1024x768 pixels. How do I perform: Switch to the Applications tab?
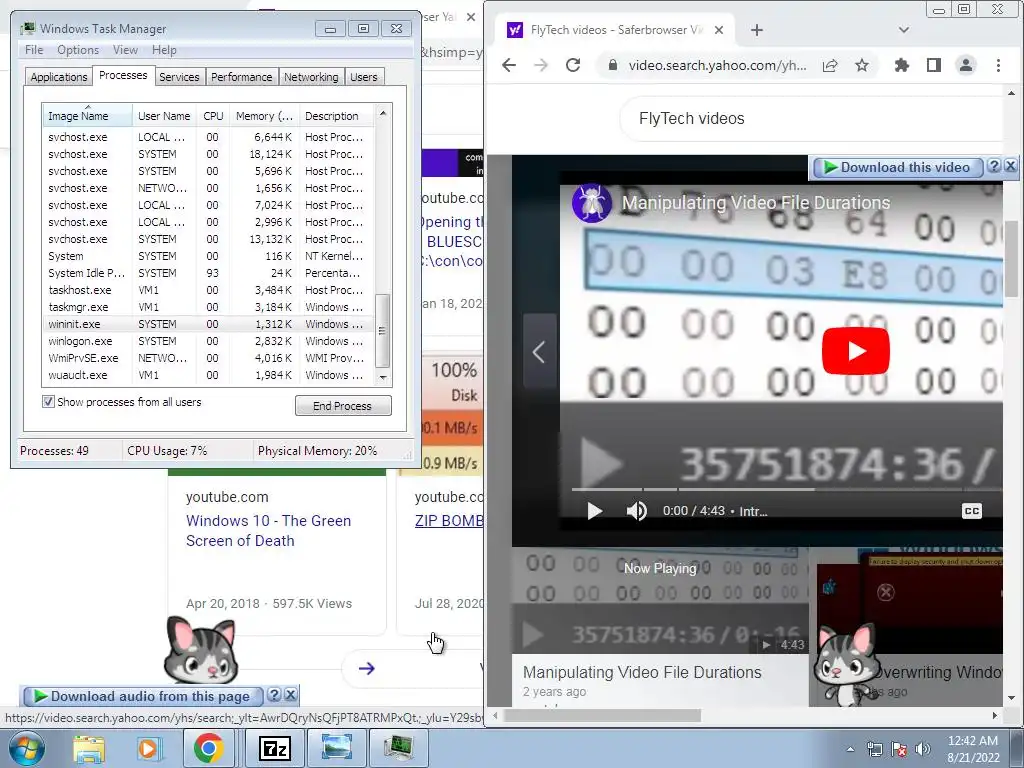(x=59, y=77)
